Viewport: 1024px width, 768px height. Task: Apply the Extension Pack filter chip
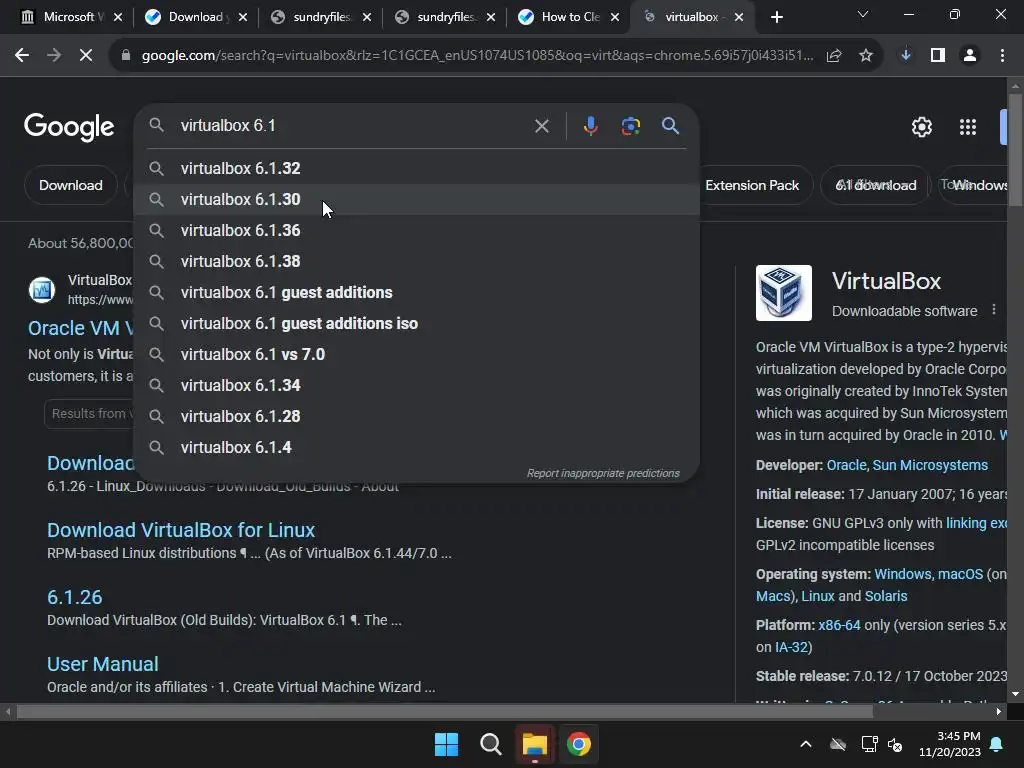pos(752,185)
